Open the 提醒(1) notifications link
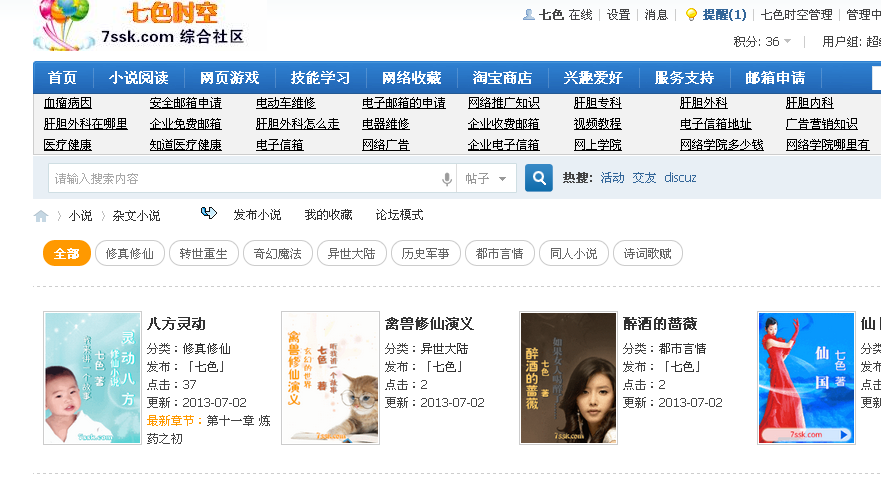This screenshot has width=881, height=502. coord(725,15)
